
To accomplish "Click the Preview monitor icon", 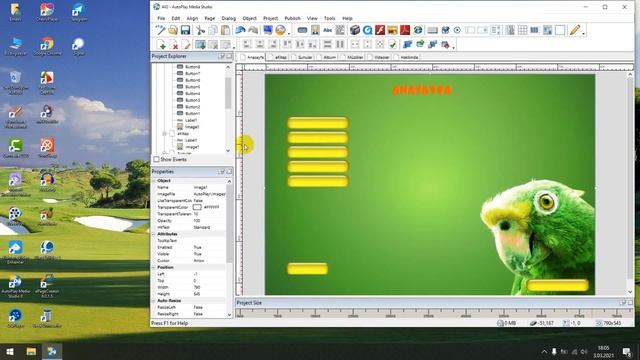I will [268, 30].
